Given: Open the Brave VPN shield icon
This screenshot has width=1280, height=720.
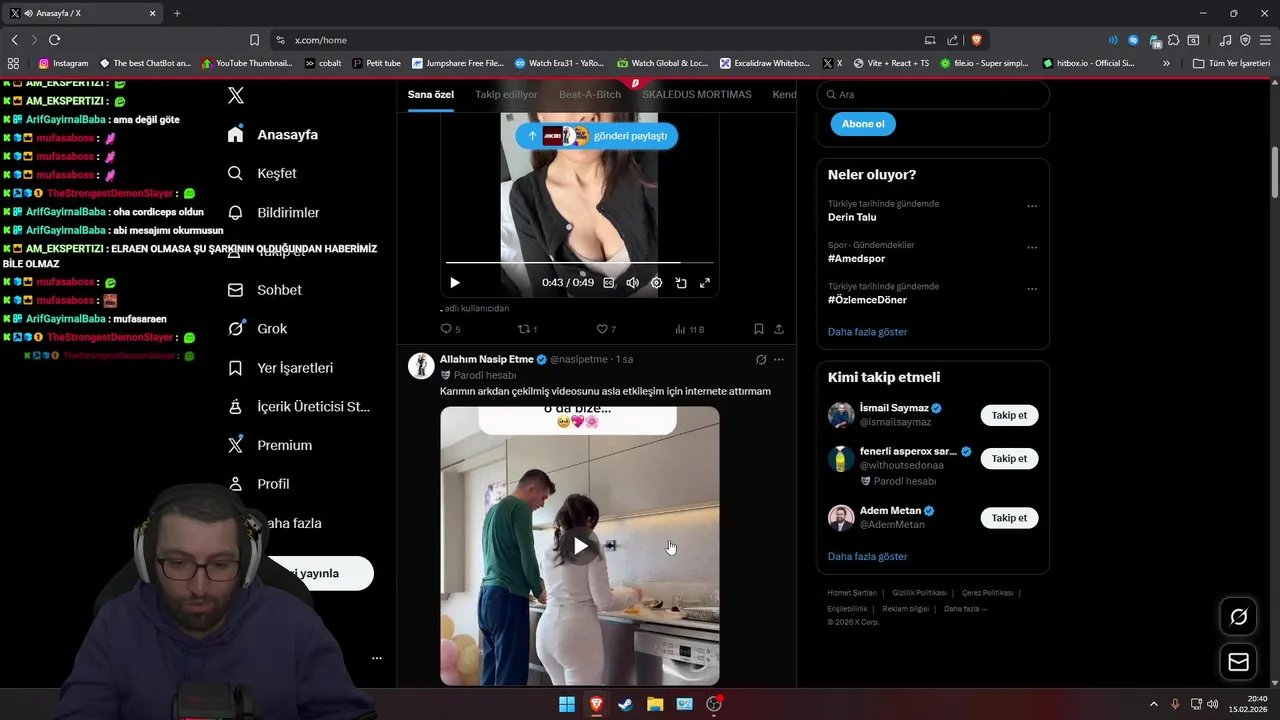Looking at the screenshot, I should (x=1245, y=40).
